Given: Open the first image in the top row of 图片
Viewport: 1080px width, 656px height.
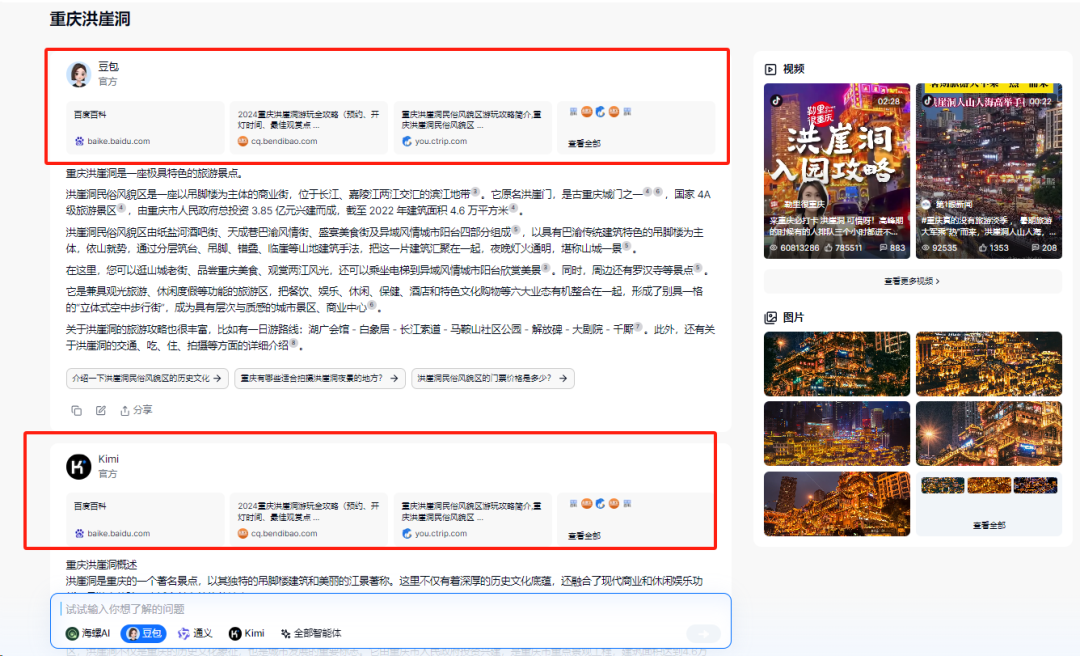Looking at the screenshot, I should click(837, 364).
